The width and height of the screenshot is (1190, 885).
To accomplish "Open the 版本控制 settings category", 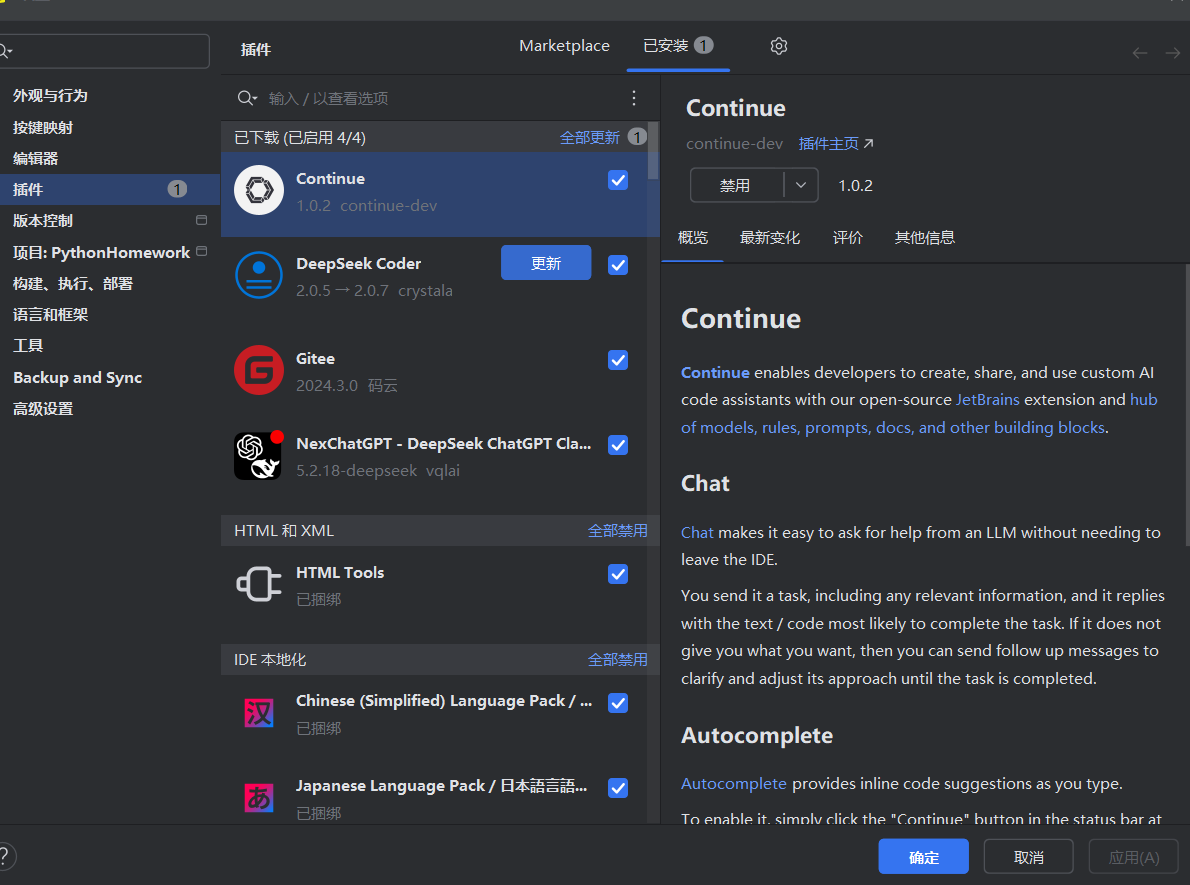I will [42, 220].
